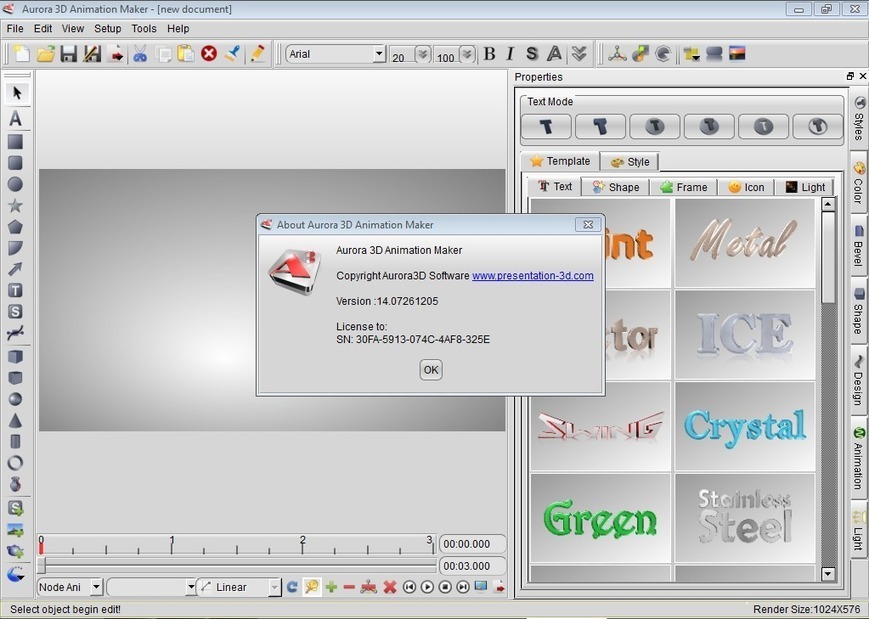Image resolution: width=869 pixels, height=619 pixels.
Task: Click the key search icon in the timeline bar
Action: (x=312, y=587)
